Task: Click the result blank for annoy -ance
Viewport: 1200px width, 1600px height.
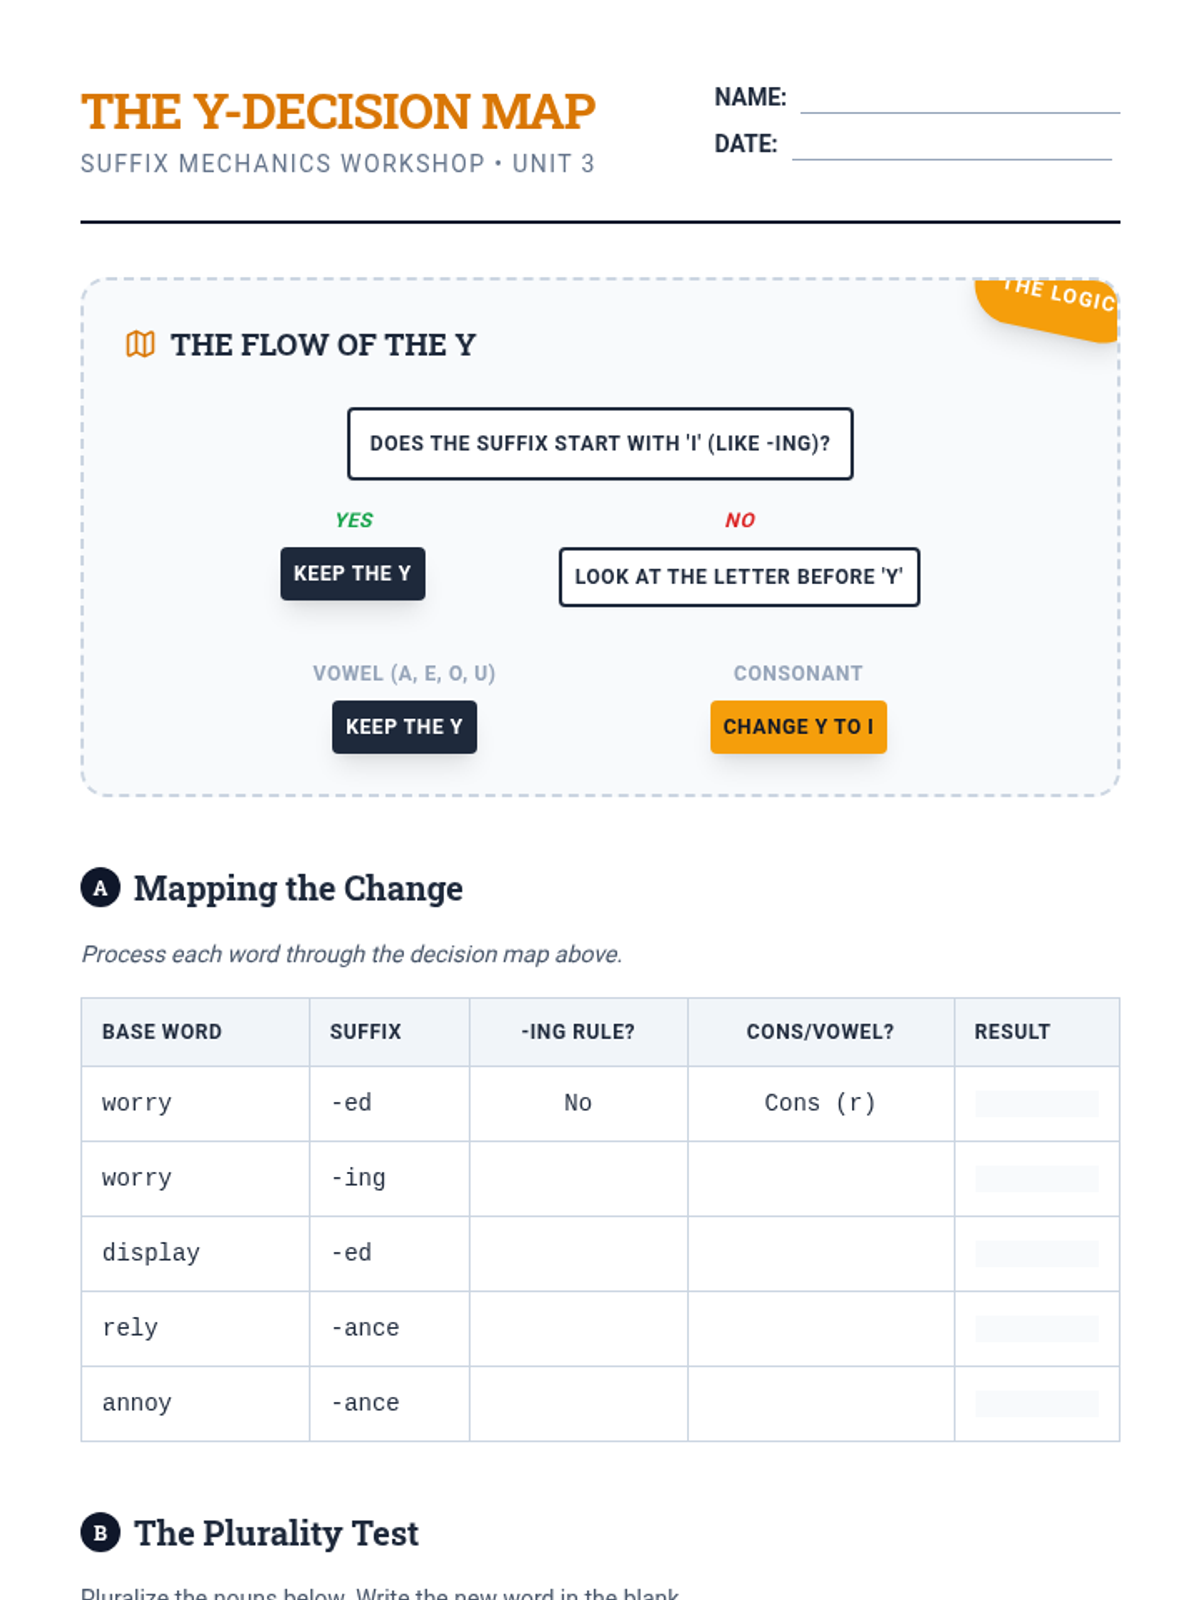Action: click(x=1036, y=1404)
